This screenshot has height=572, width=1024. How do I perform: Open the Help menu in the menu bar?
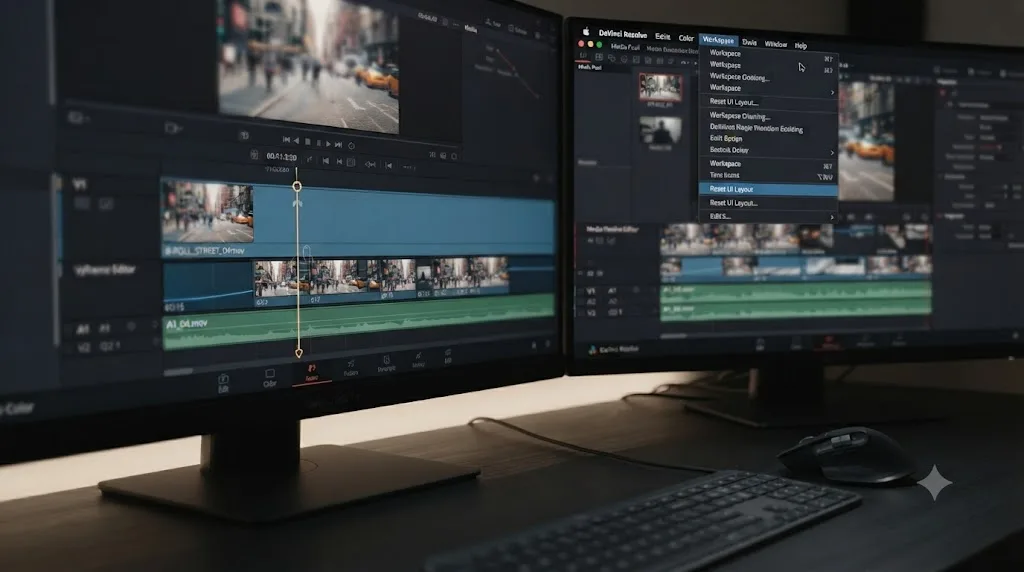[801, 46]
